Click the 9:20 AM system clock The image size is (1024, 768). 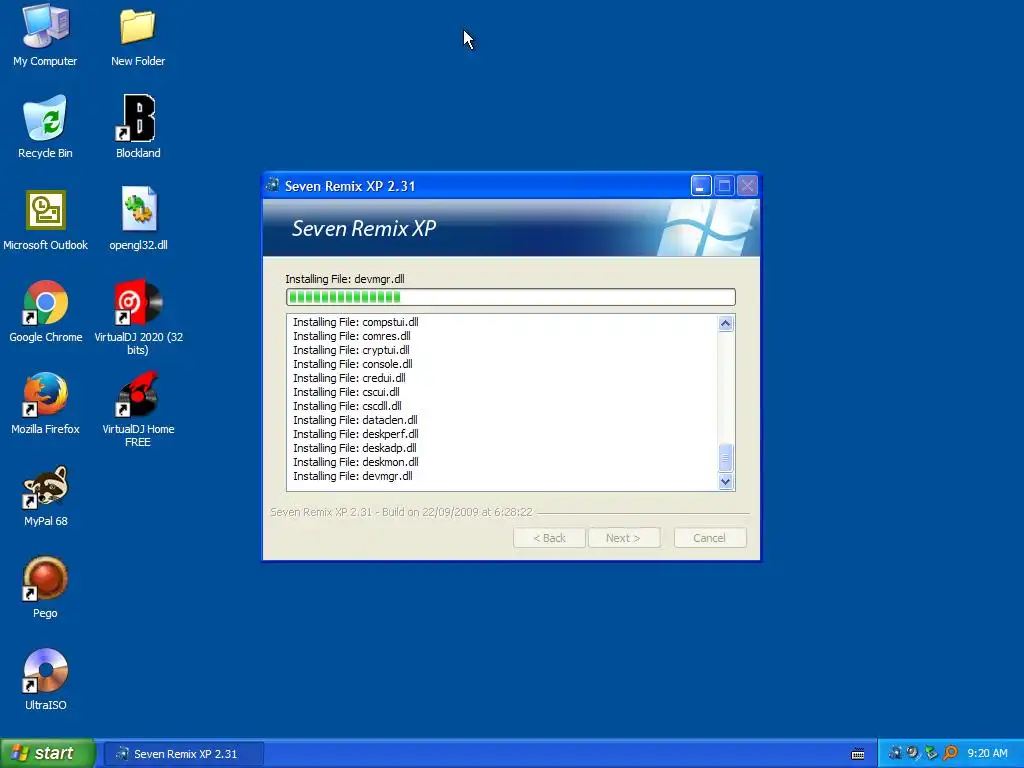tap(987, 753)
